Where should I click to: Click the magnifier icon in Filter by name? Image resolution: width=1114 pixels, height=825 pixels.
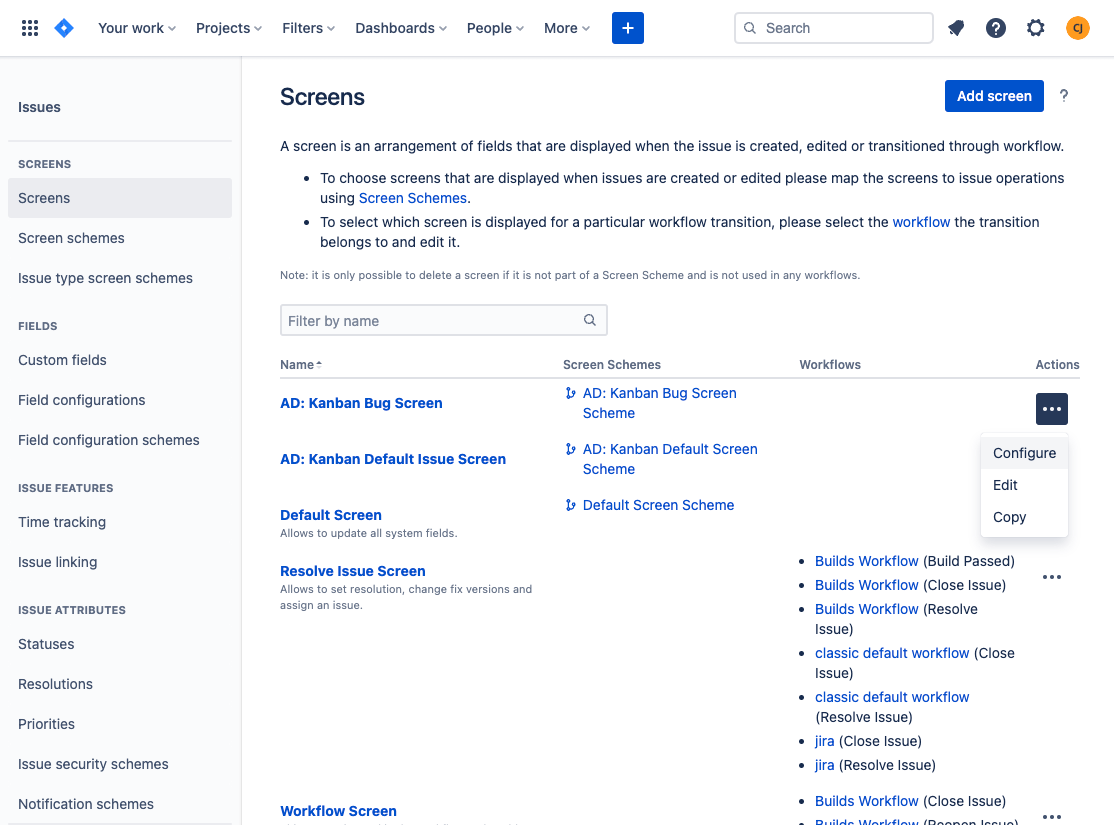(590, 320)
